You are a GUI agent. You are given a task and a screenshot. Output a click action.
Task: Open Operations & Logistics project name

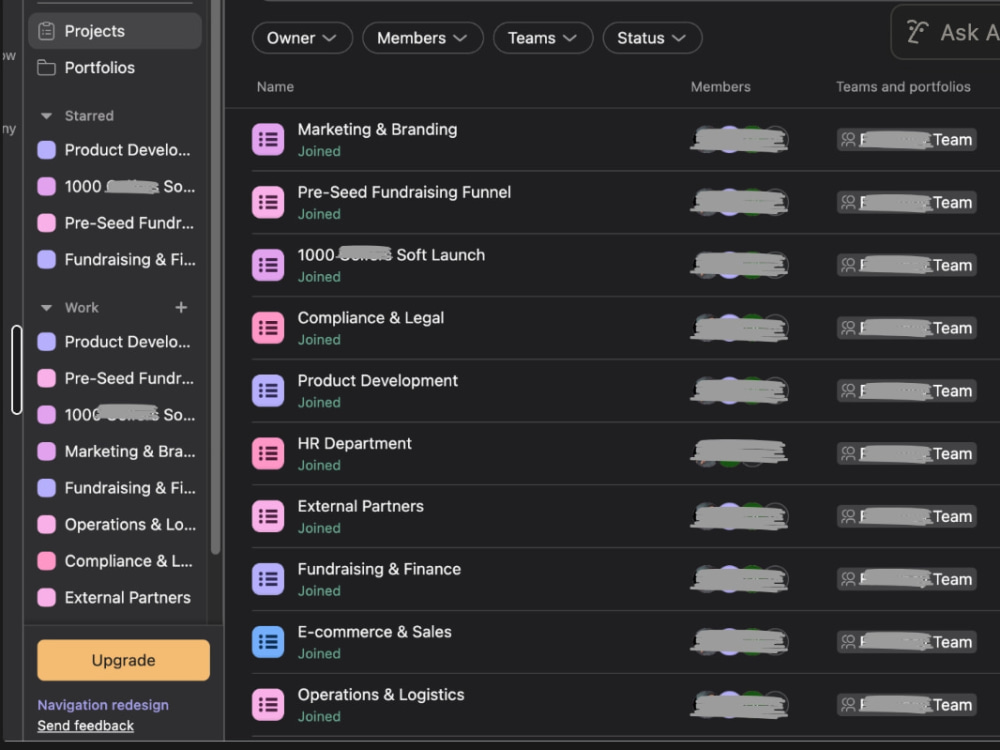click(381, 695)
